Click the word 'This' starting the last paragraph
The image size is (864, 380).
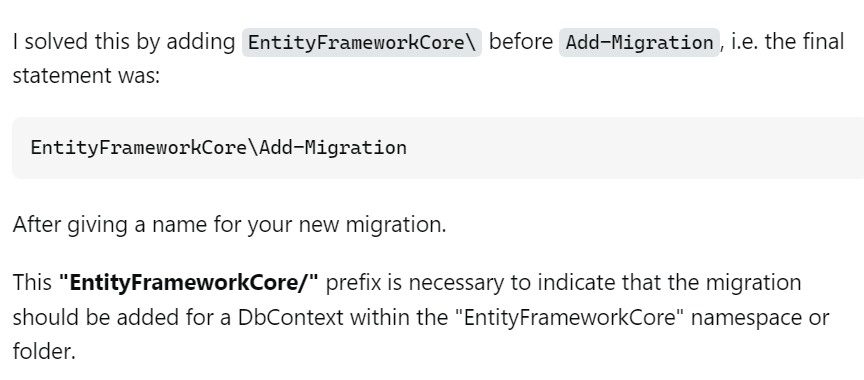click(32, 283)
